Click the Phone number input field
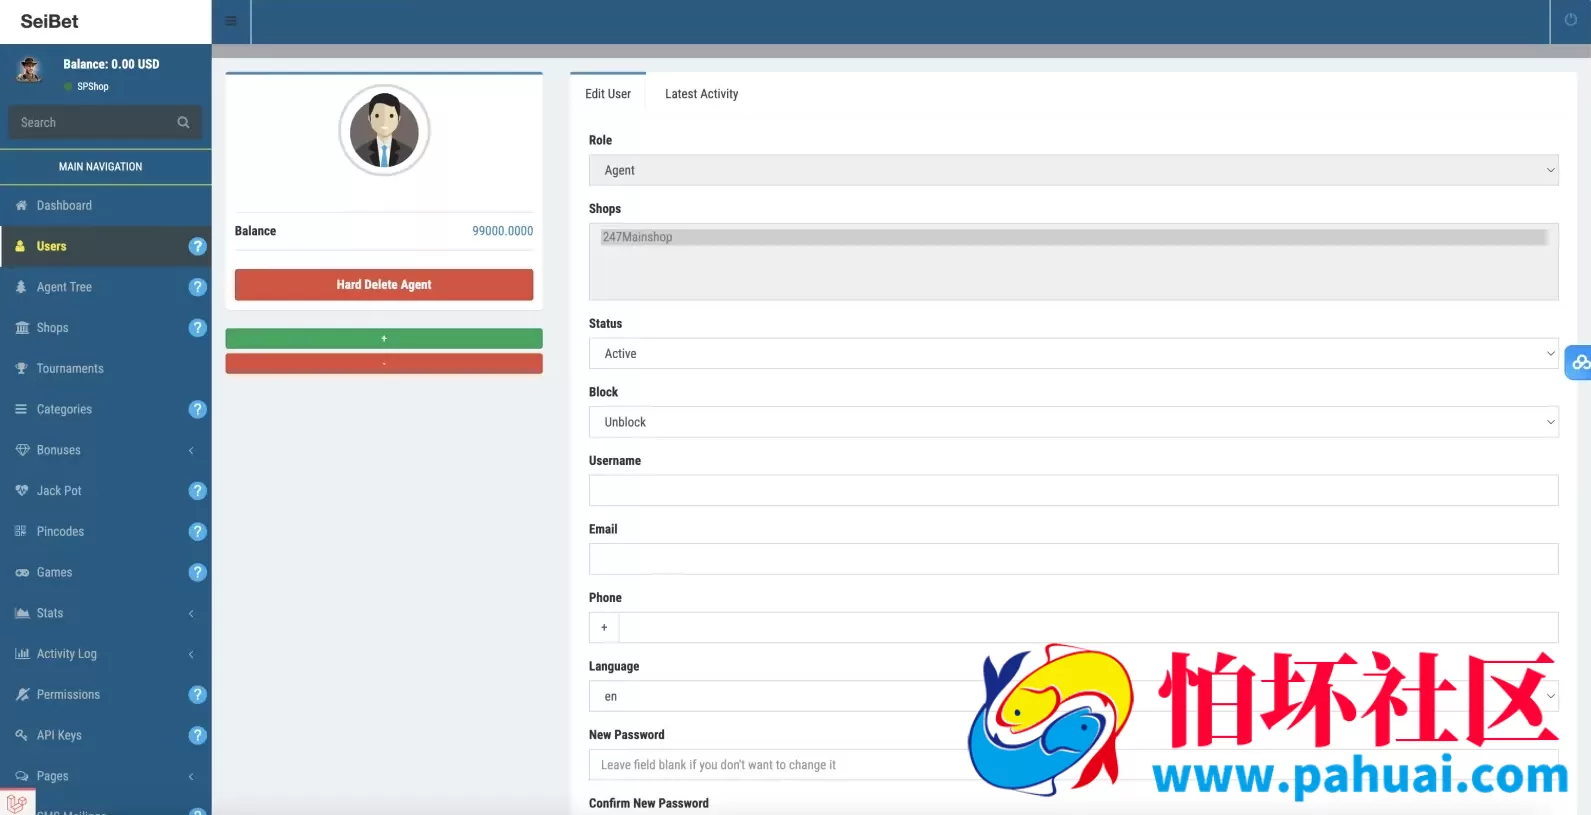 tap(1088, 628)
